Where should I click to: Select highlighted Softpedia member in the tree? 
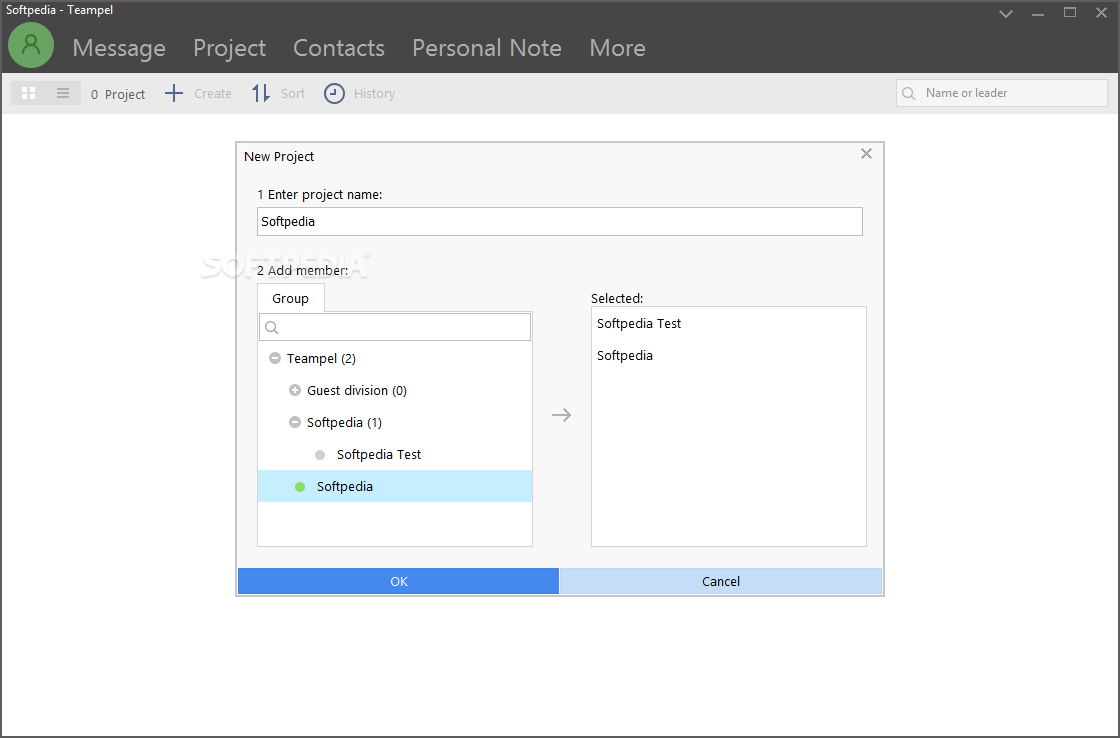click(395, 486)
